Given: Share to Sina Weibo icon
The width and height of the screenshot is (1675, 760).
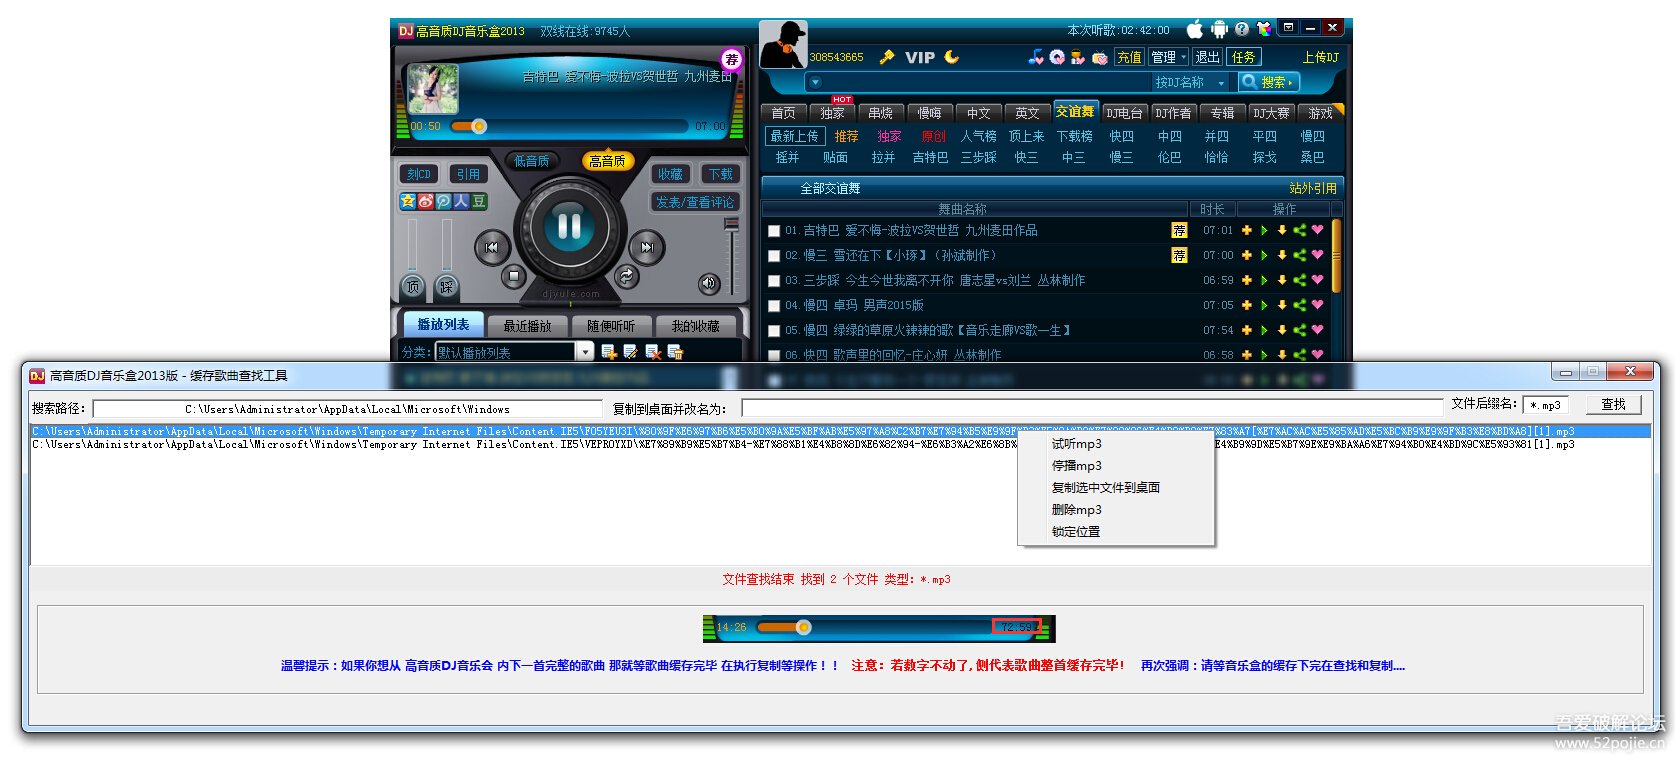Looking at the screenshot, I should coord(426,201).
